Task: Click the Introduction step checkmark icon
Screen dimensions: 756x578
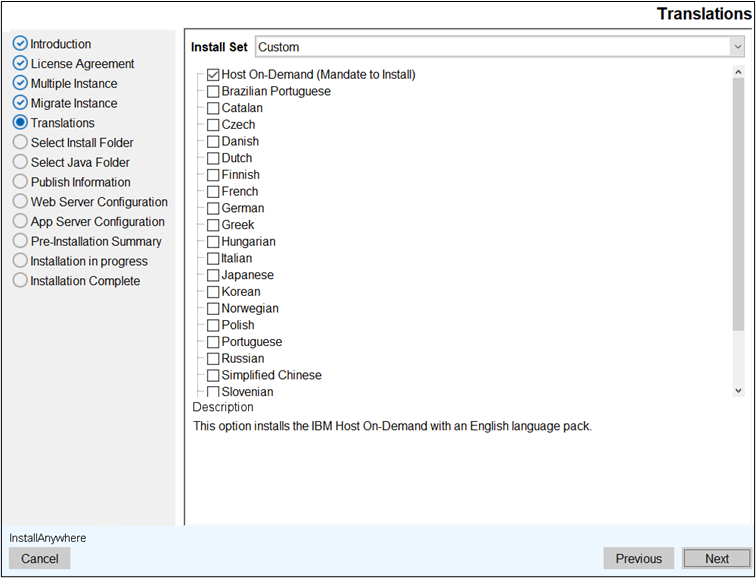Action: [x=20, y=44]
